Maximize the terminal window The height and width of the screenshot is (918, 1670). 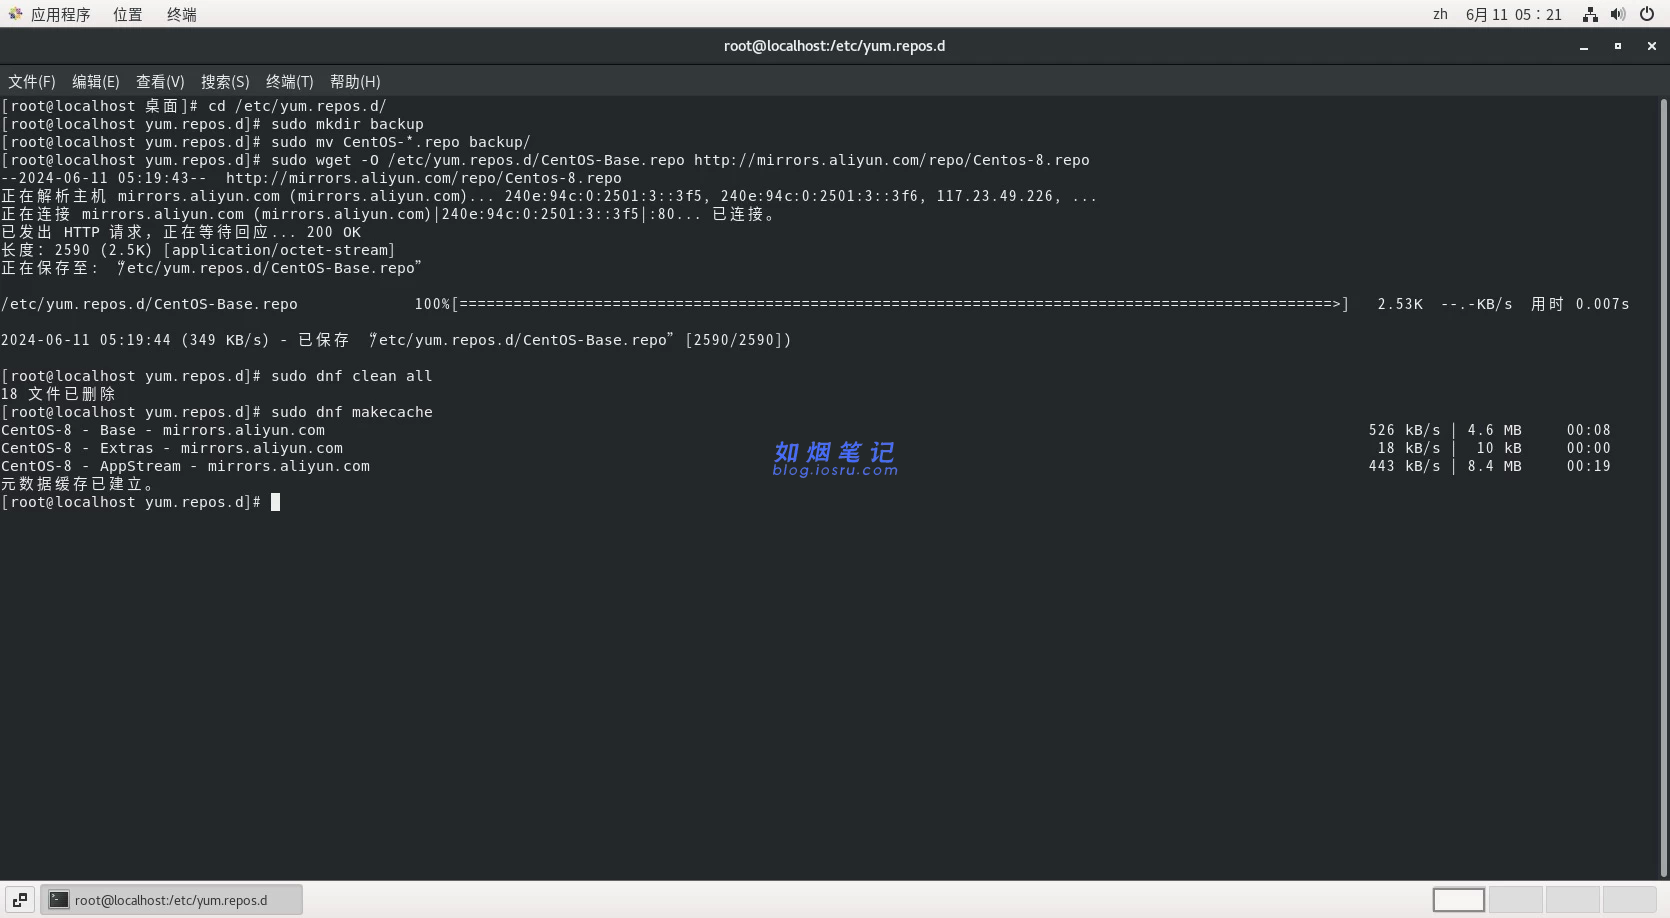(1618, 46)
